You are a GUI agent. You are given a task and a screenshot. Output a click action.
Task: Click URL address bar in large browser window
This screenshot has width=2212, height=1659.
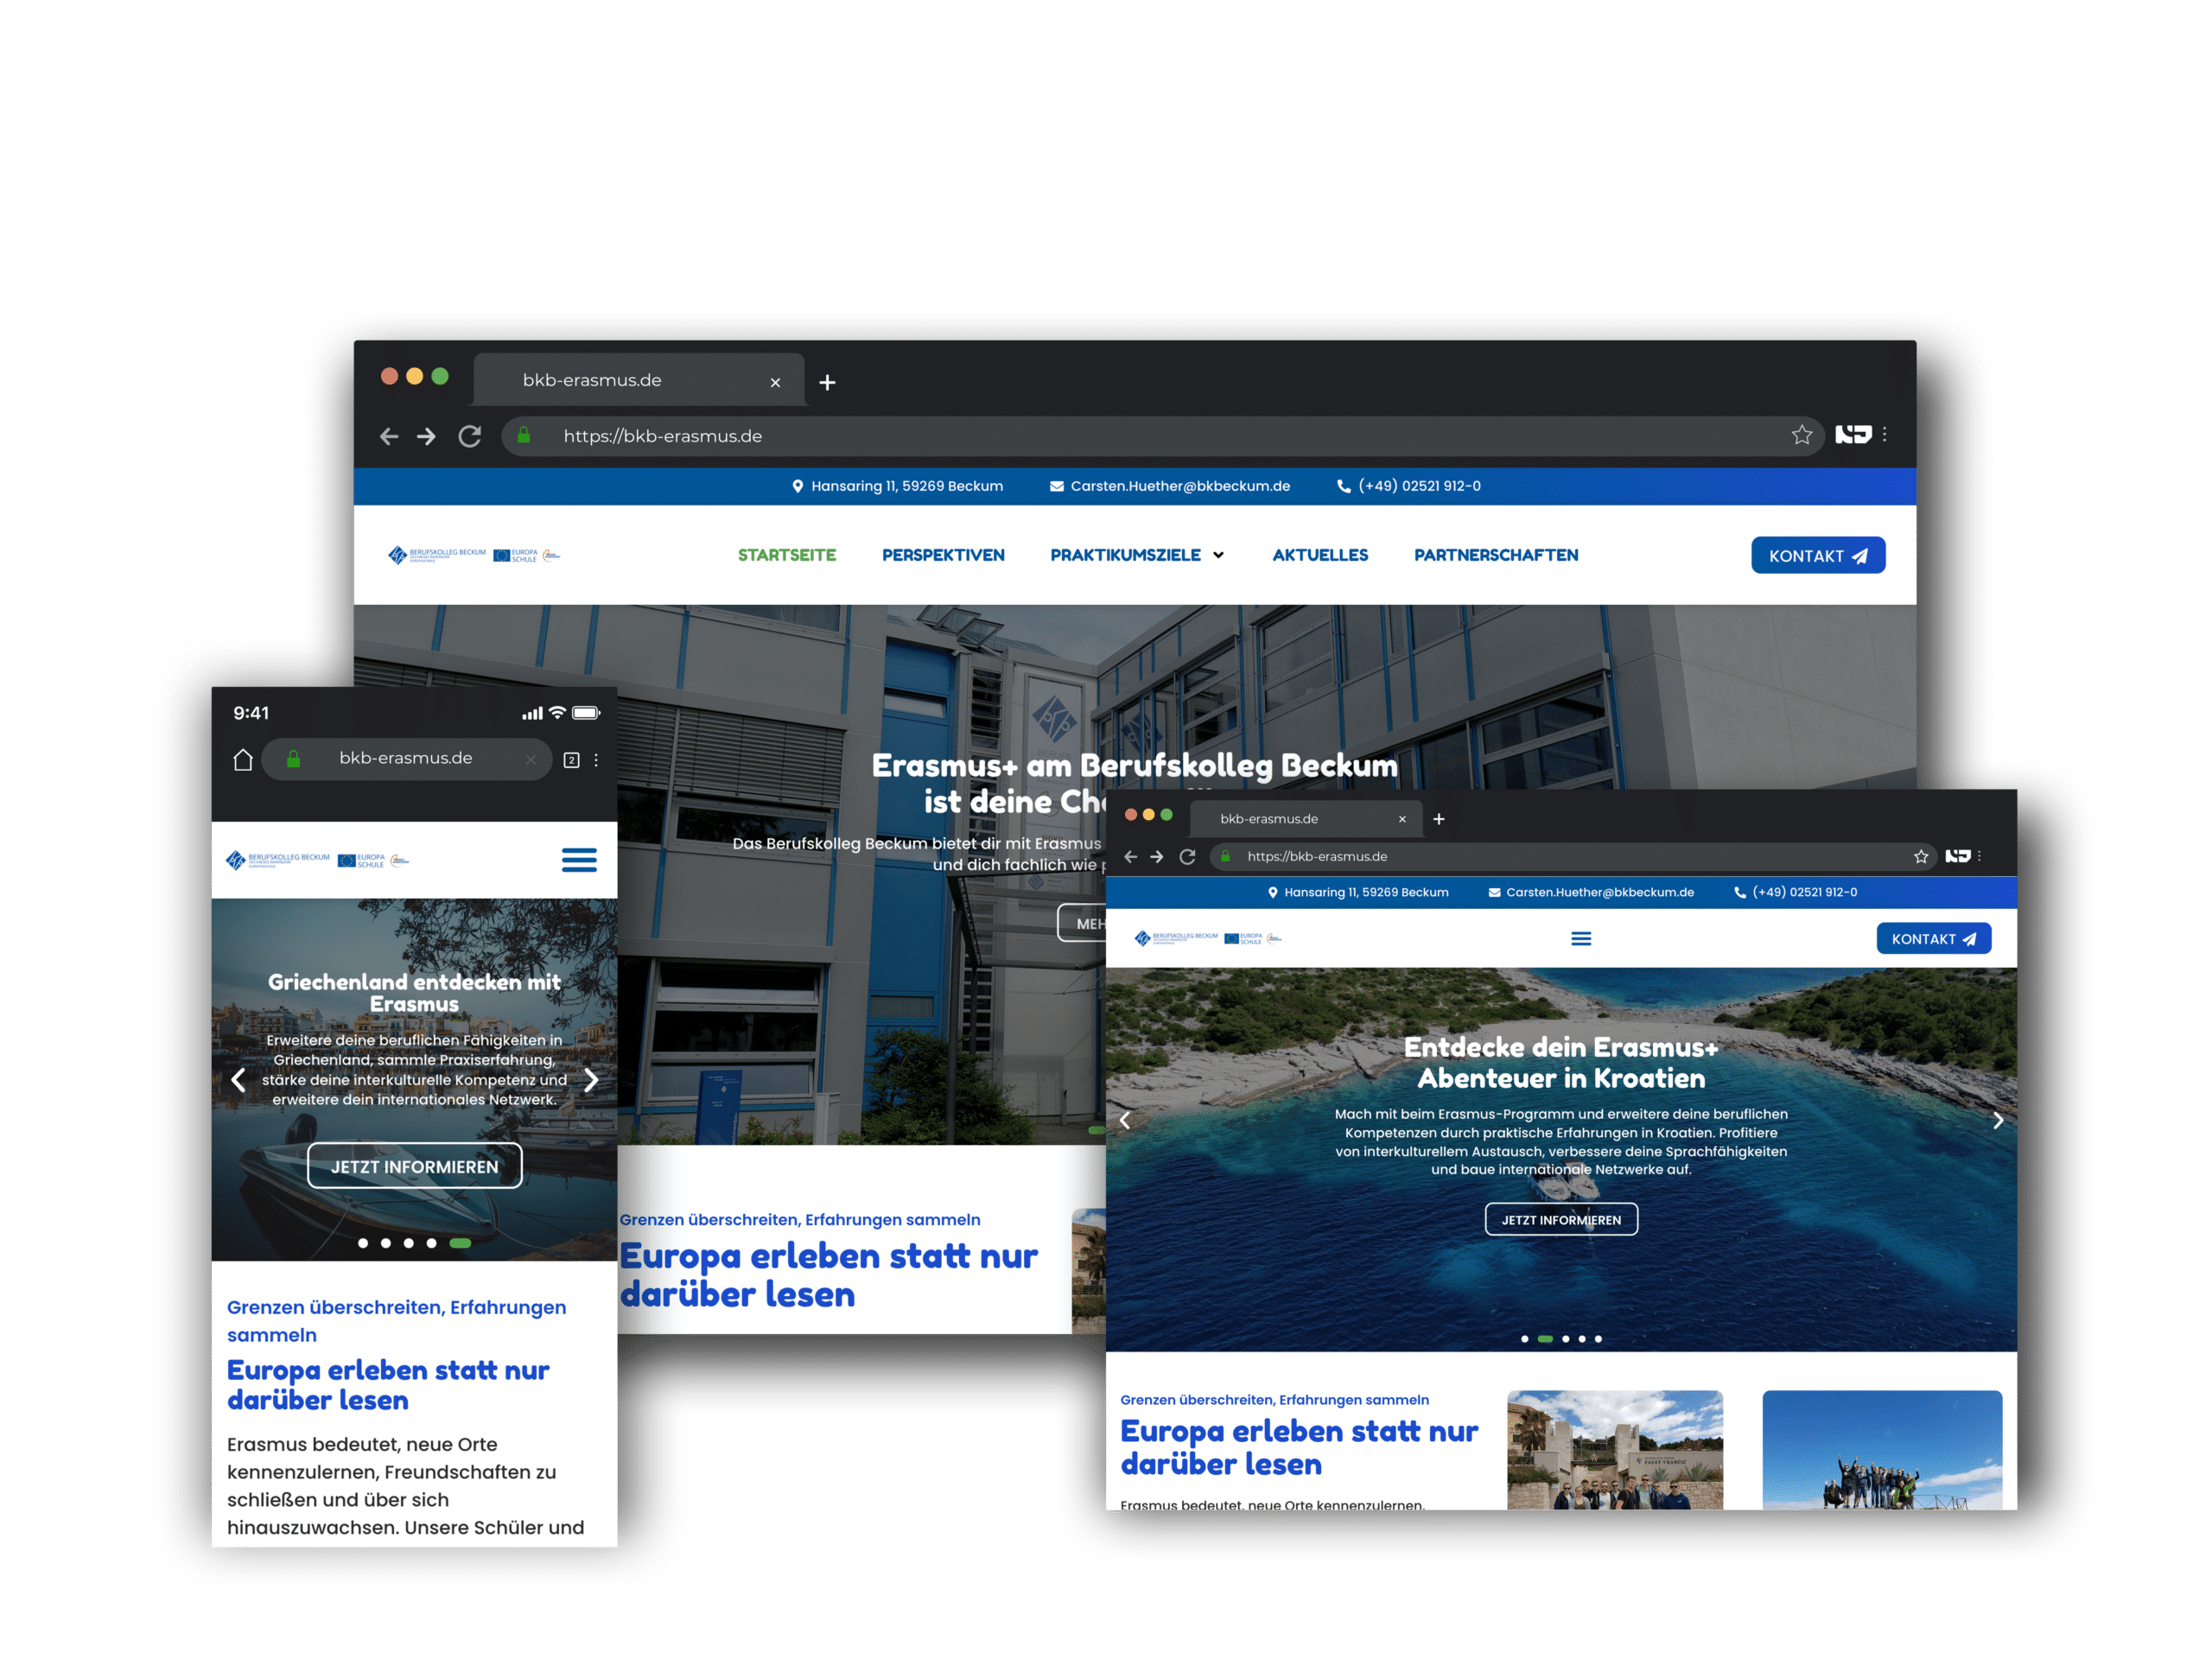1163,436
